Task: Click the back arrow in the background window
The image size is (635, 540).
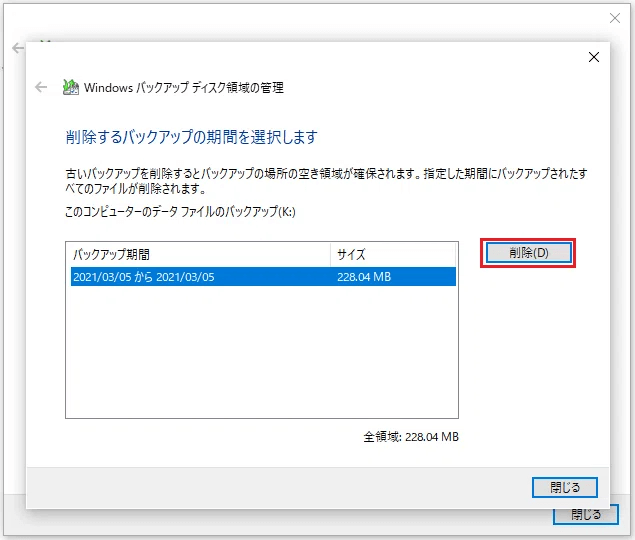Action: pos(17,48)
